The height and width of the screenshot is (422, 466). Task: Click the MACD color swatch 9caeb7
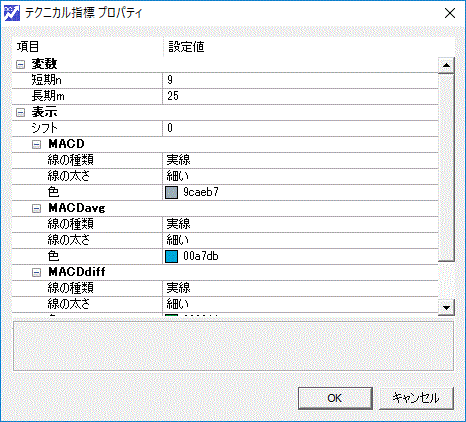171,192
